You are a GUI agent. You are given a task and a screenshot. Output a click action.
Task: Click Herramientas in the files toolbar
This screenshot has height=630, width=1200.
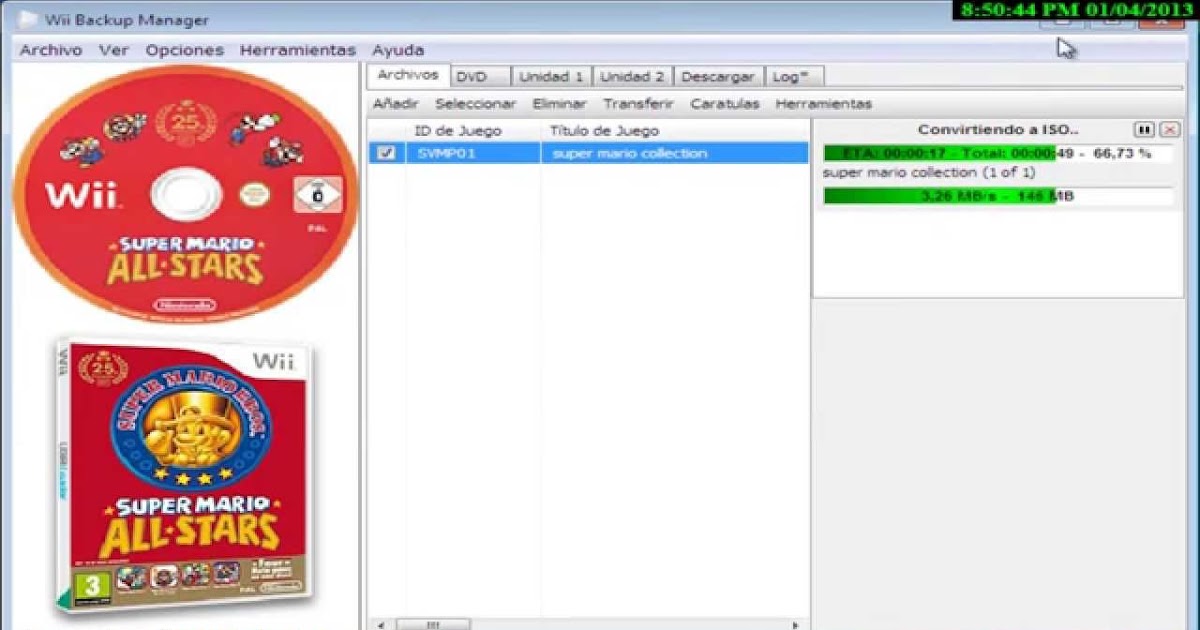[824, 104]
